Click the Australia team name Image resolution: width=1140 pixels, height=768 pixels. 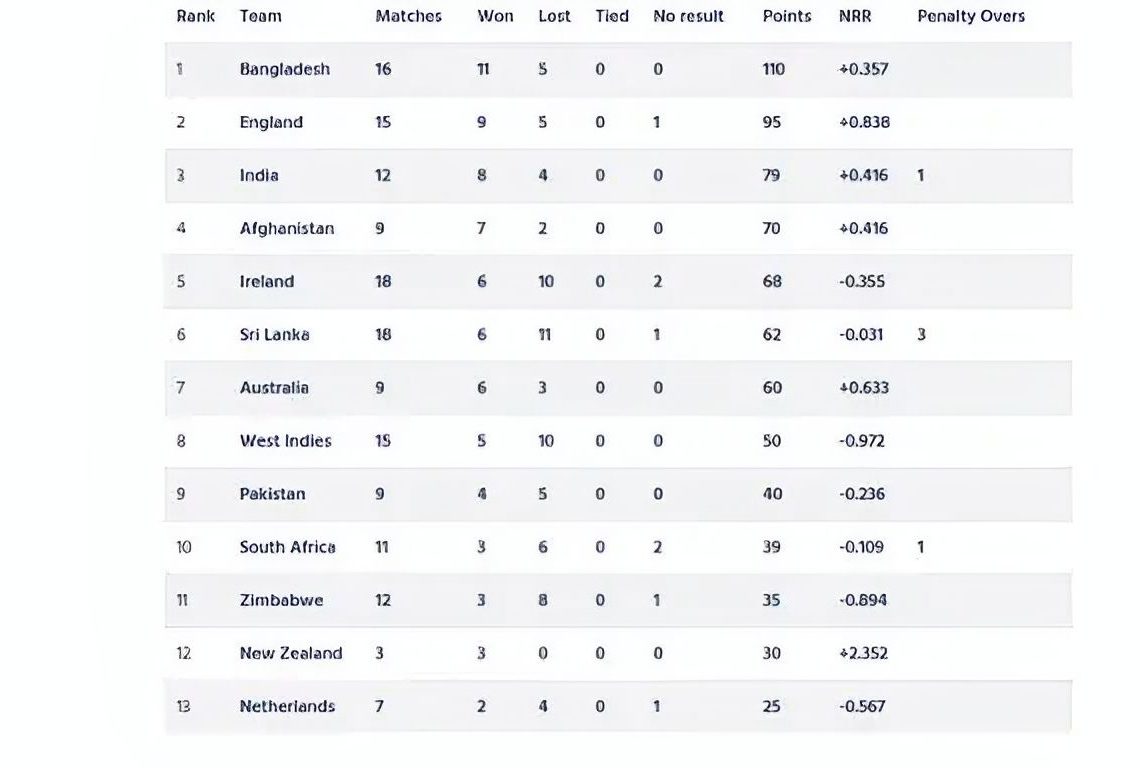(x=274, y=388)
